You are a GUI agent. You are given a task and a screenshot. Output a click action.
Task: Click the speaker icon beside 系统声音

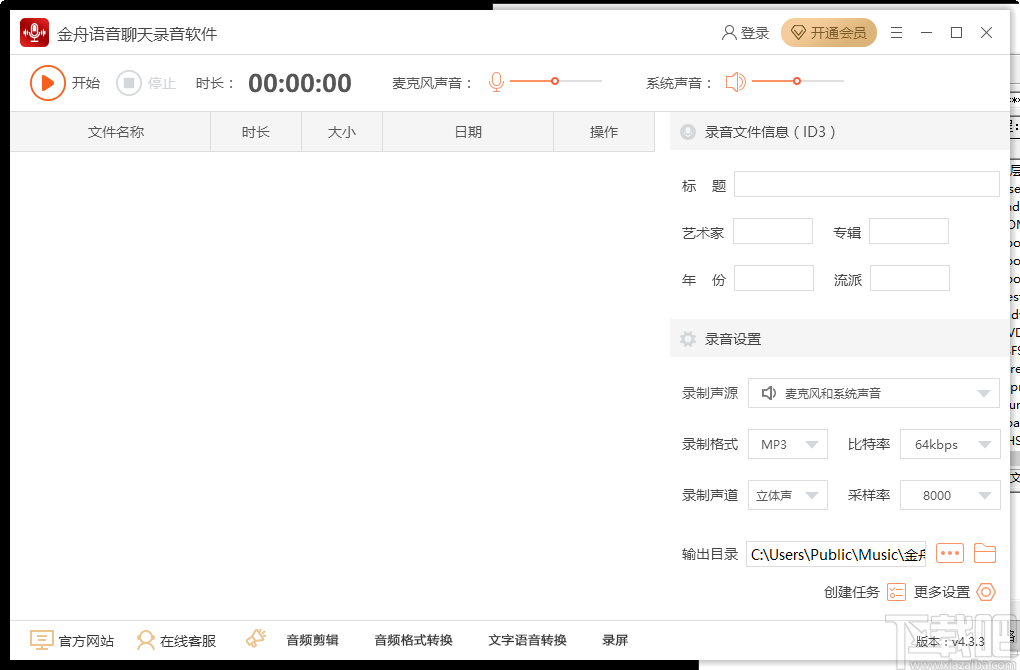[737, 82]
